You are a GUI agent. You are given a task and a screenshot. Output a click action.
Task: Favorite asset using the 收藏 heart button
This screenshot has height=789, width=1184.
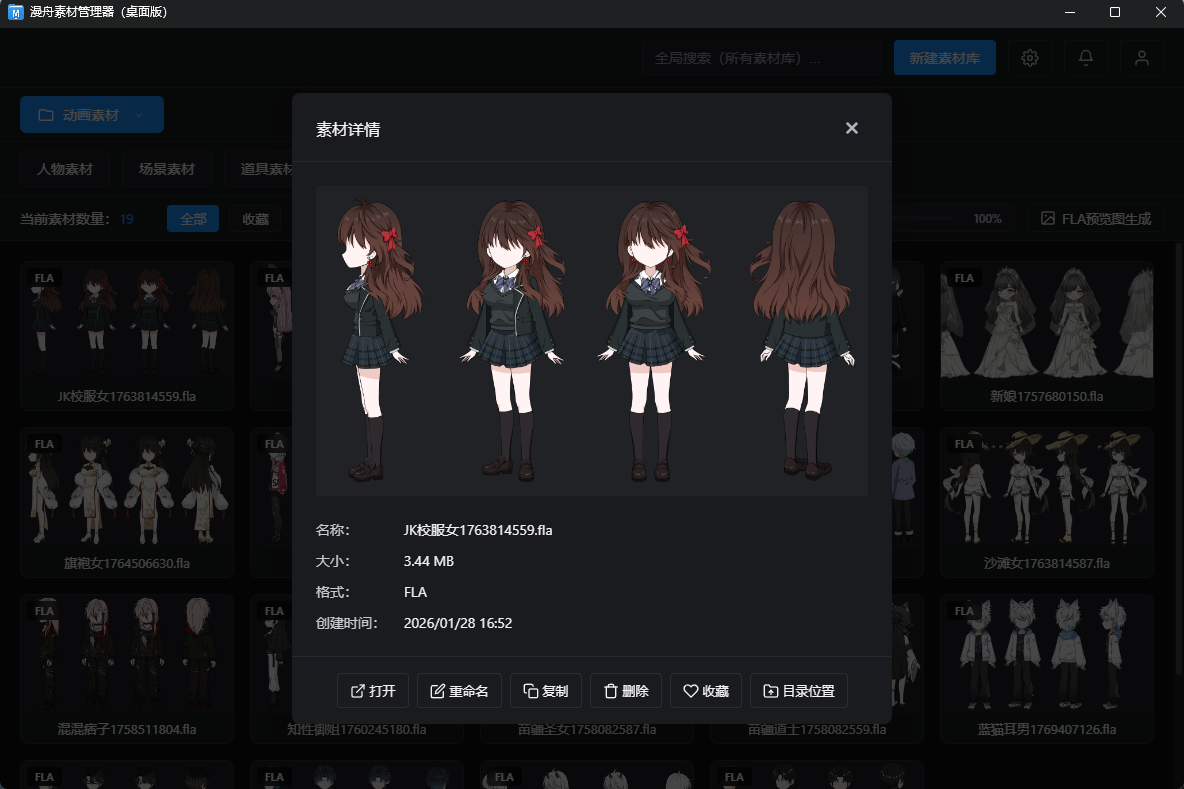coord(706,691)
